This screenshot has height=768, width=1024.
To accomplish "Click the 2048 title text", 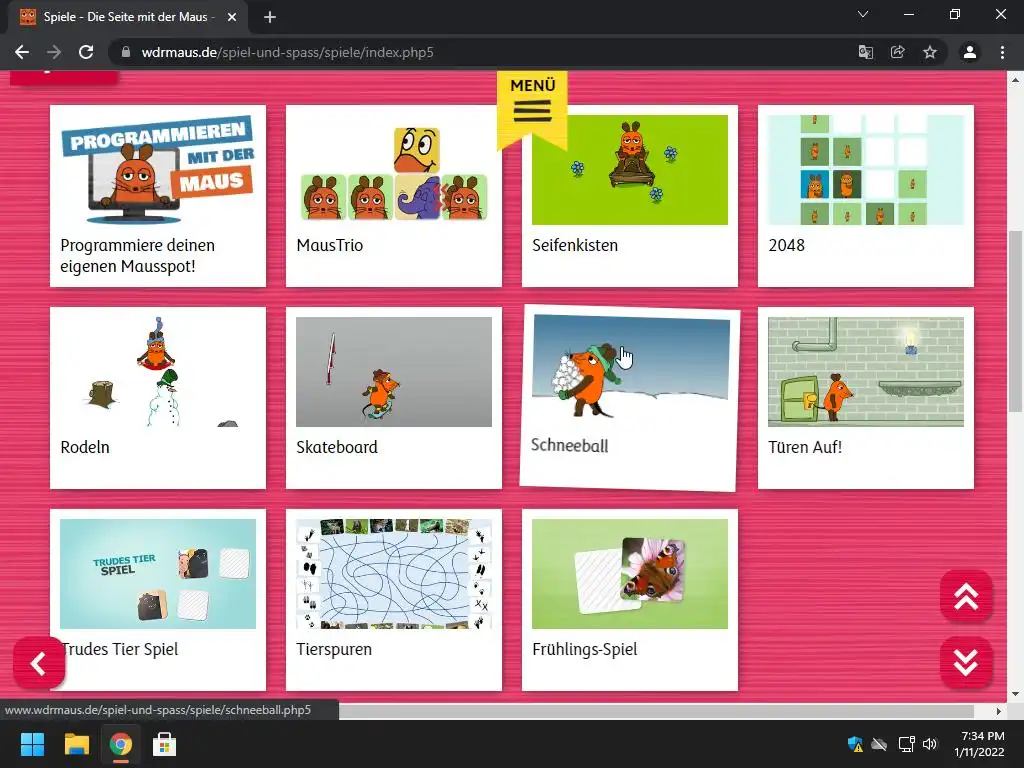I will [786, 245].
